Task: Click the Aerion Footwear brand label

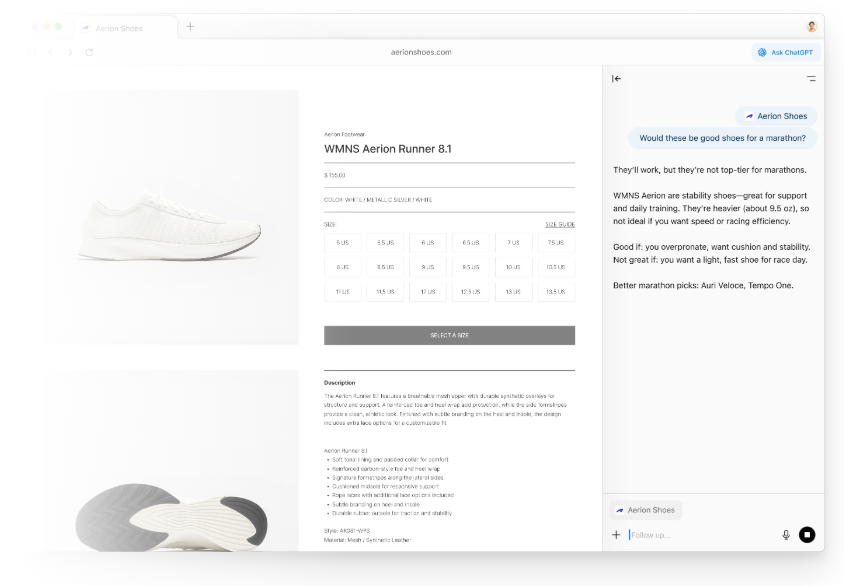Action: [x=344, y=135]
